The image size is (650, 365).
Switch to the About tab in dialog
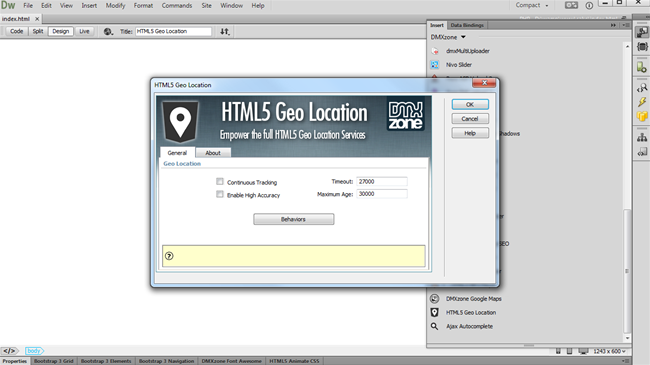[213, 153]
